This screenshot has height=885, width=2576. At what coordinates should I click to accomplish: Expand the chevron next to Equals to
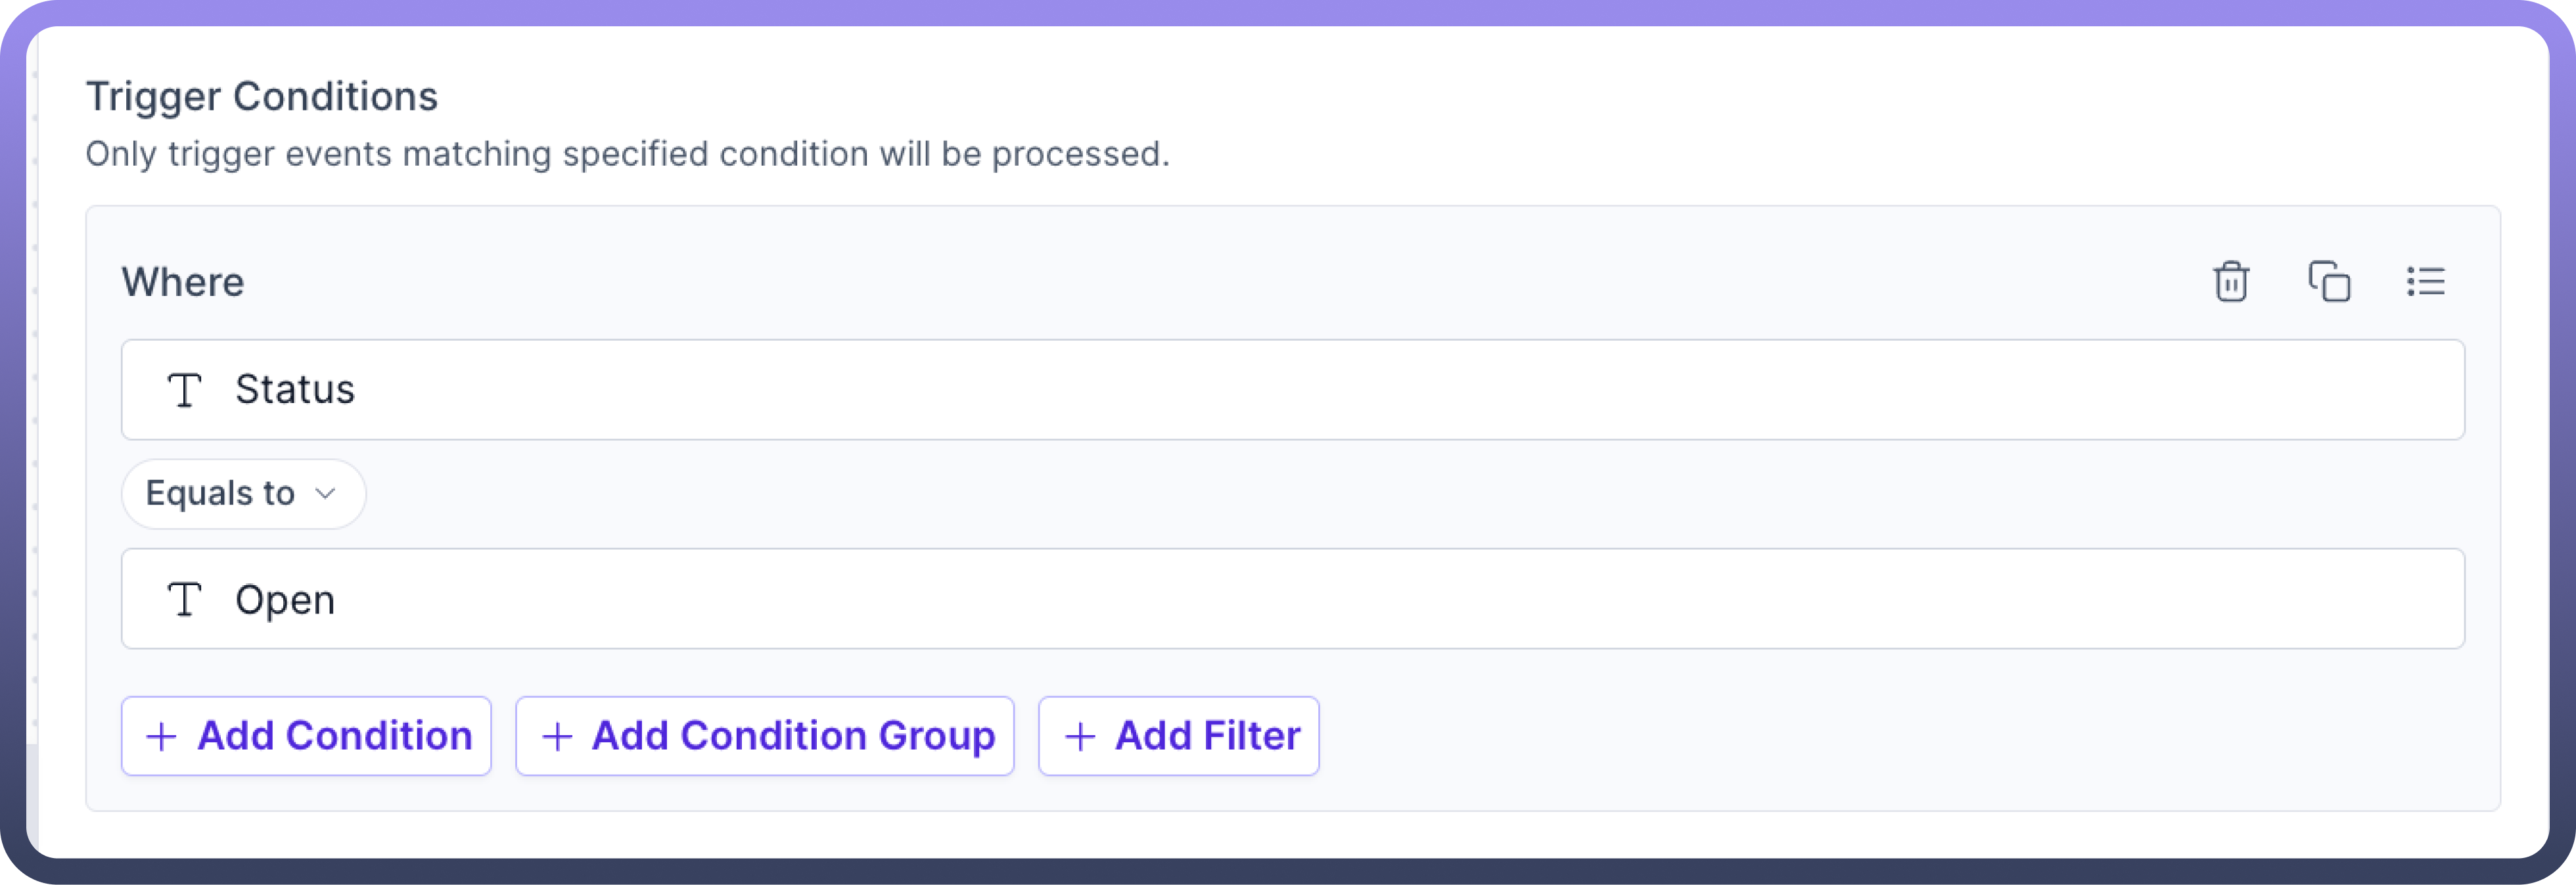point(325,494)
